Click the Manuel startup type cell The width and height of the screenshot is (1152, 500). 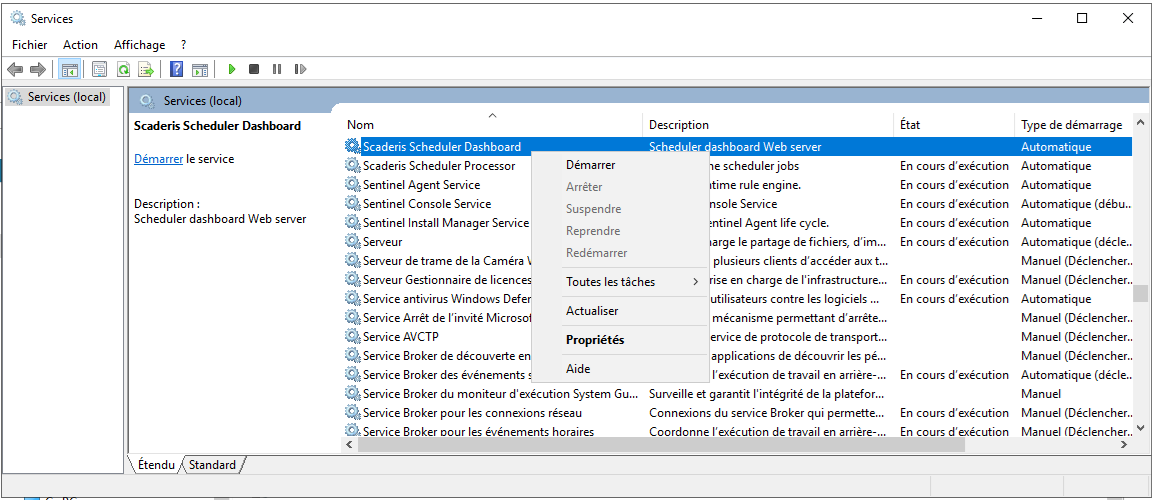[x=1040, y=394]
